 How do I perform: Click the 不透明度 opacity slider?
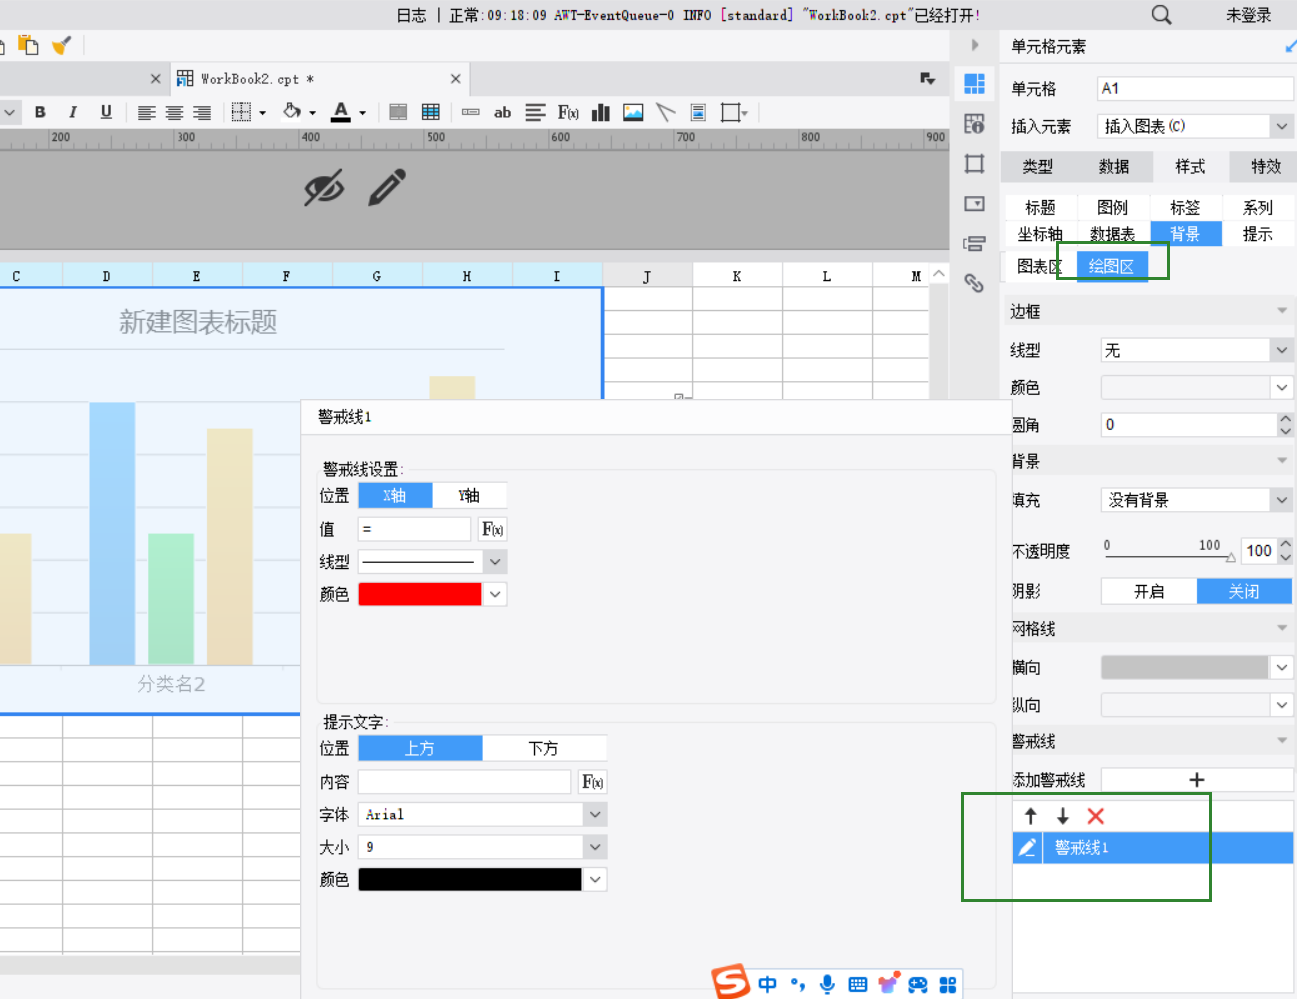coord(1169,555)
